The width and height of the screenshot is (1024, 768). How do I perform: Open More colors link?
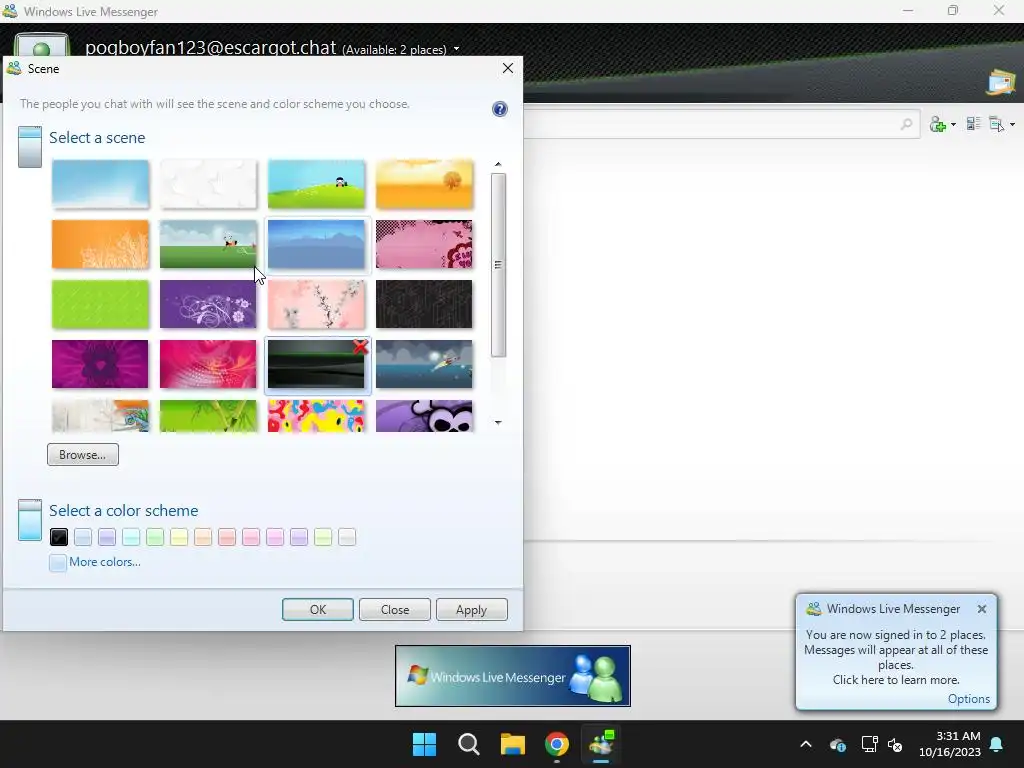tap(104, 562)
